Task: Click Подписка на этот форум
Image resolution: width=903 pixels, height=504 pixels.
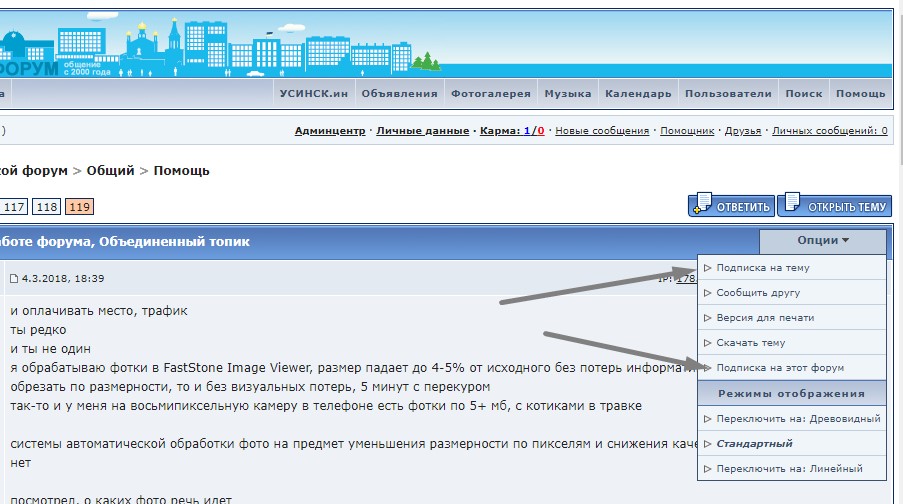Action: tap(773, 368)
